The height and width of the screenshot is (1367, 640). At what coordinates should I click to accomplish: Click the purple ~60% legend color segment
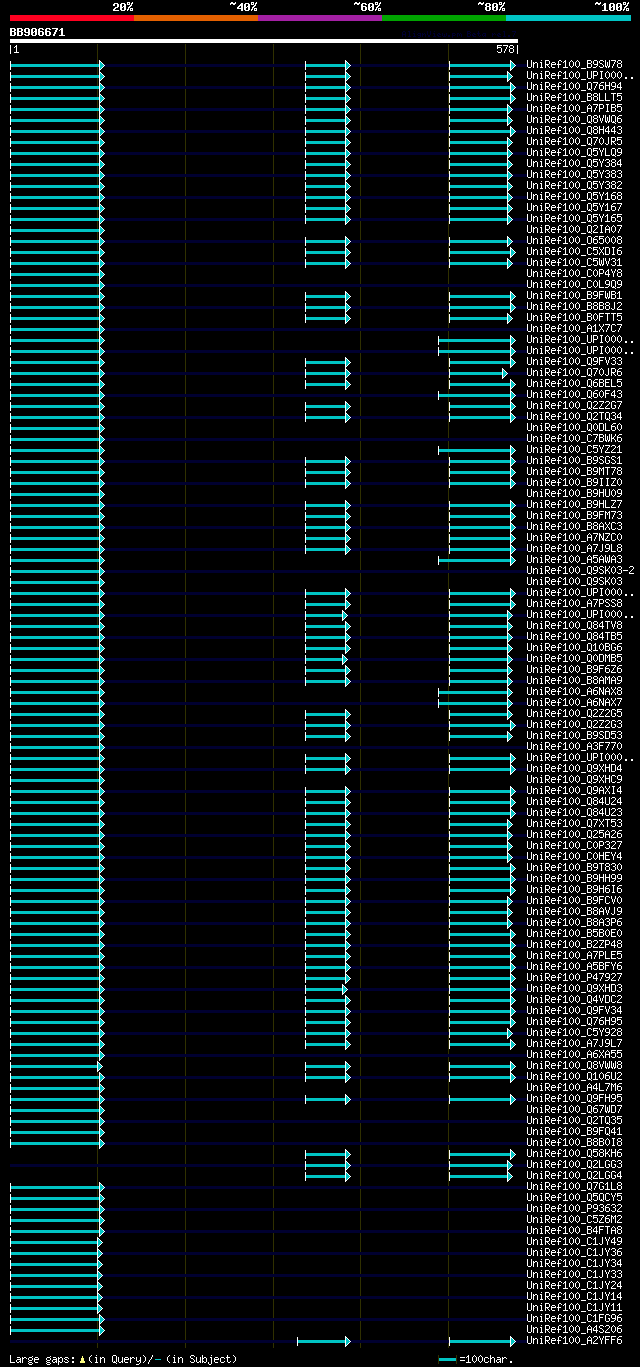pyautogui.click(x=320, y=18)
